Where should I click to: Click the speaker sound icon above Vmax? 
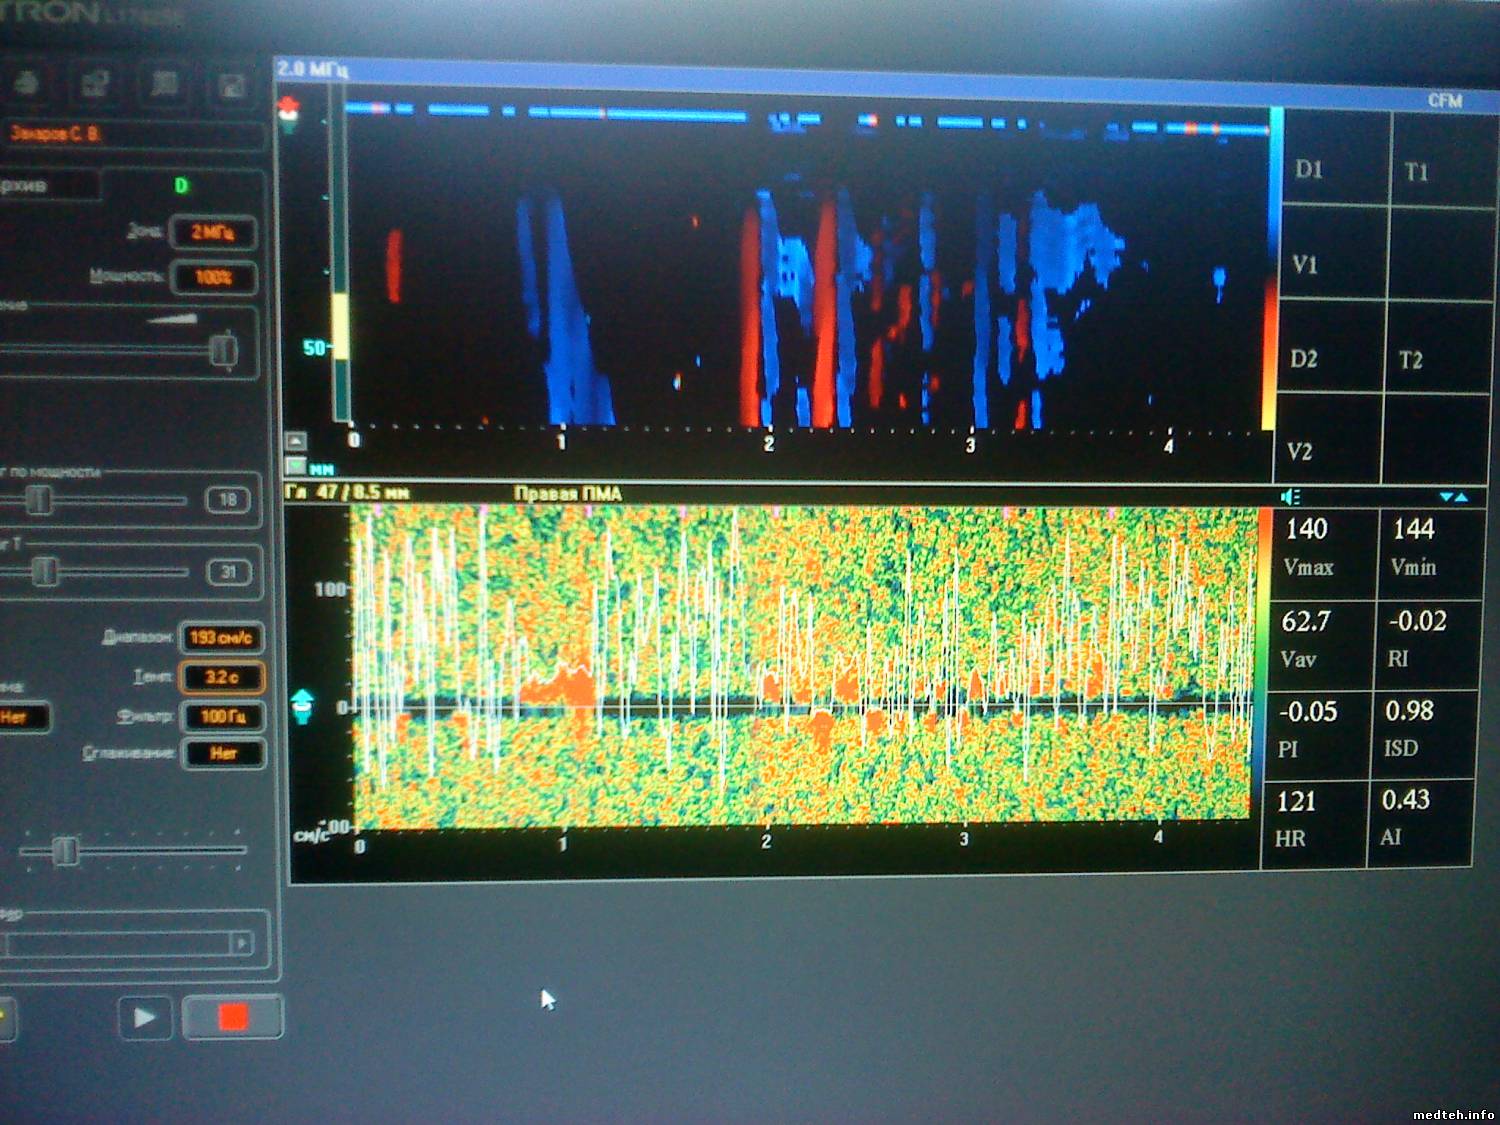[1290, 497]
